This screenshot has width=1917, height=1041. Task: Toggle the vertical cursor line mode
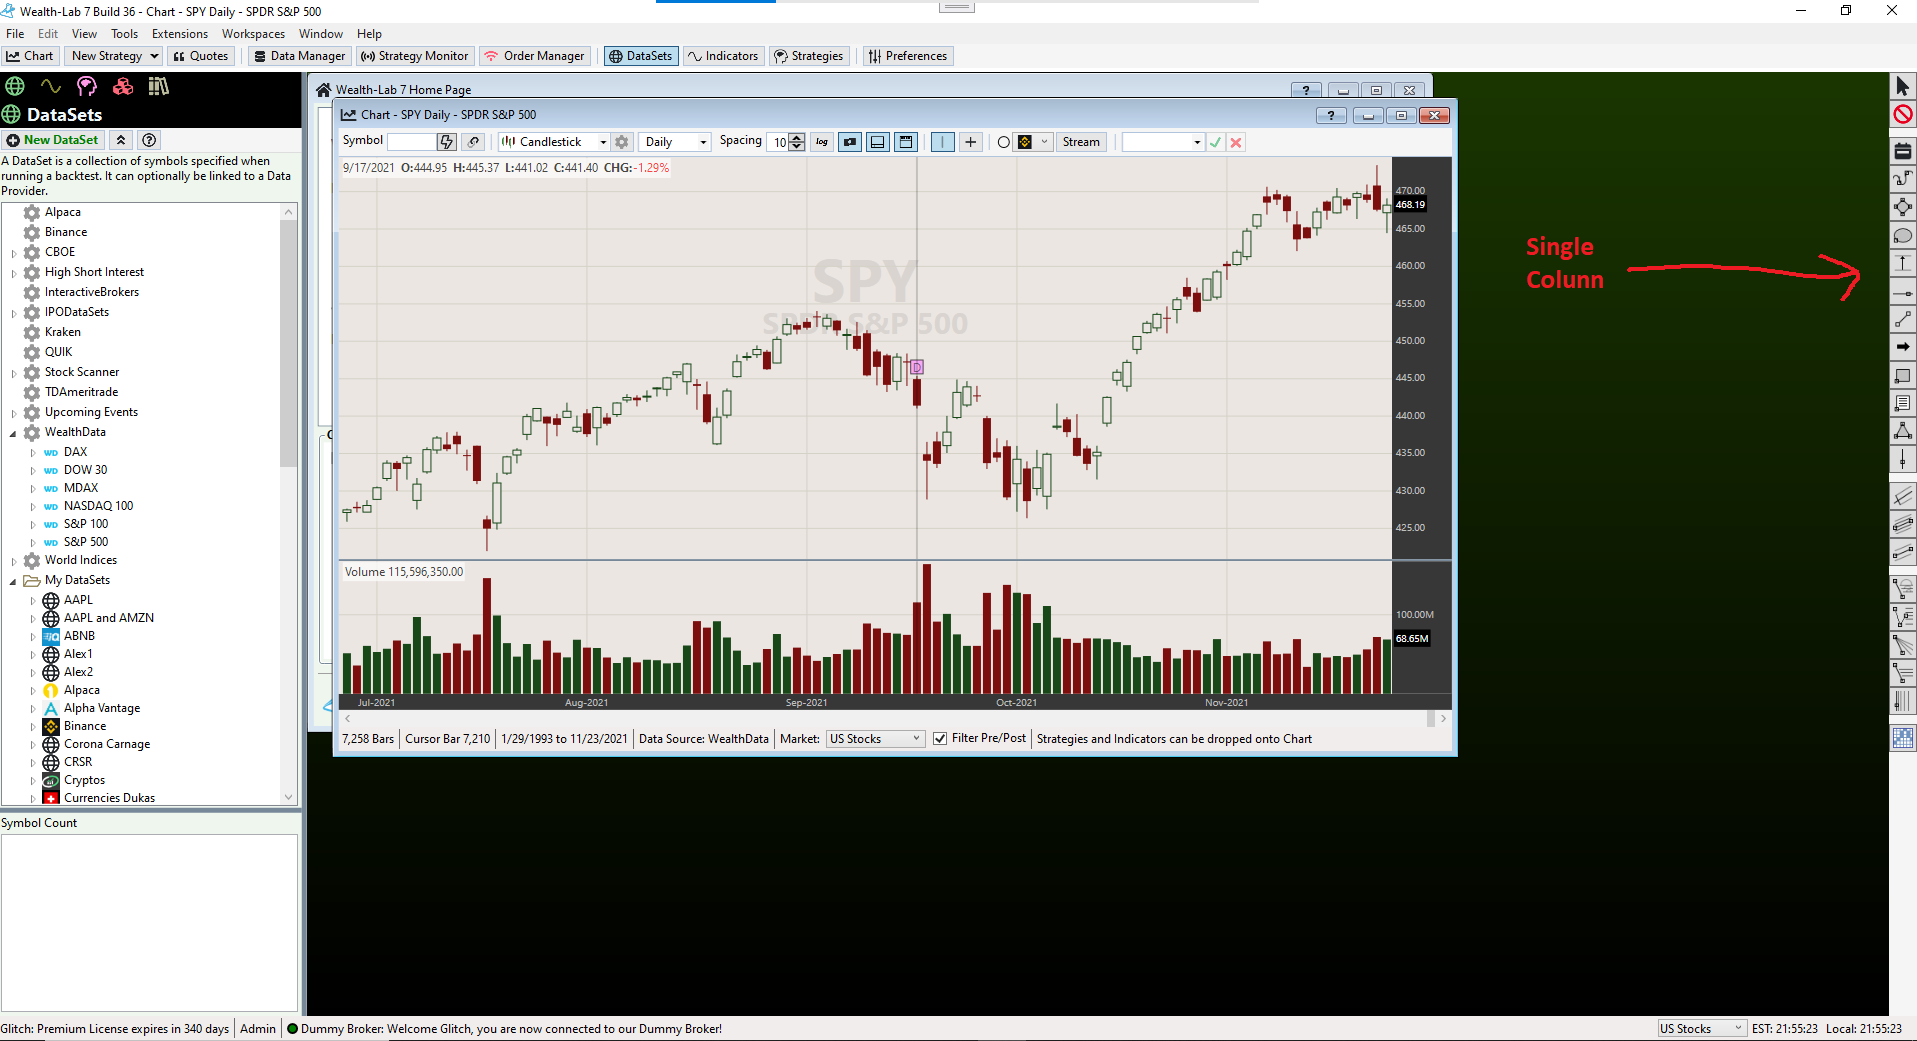(943, 142)
